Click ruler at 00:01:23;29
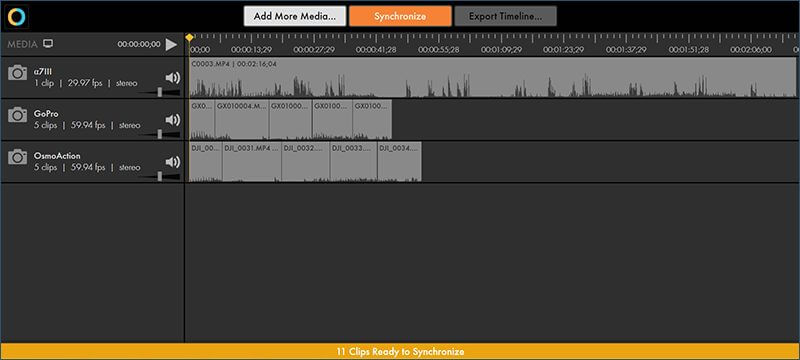The width and height of the screenshot is (800, 360). click(563, 49)
